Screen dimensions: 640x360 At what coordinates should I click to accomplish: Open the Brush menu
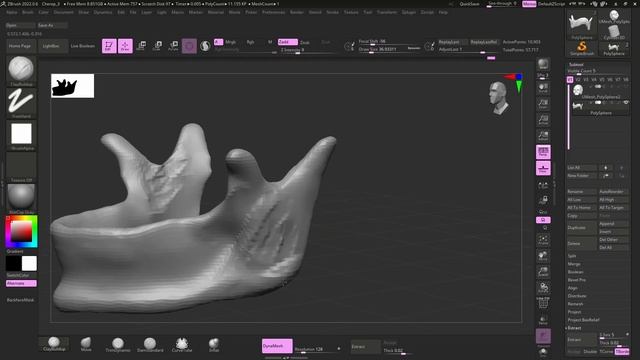pos(28,12)
